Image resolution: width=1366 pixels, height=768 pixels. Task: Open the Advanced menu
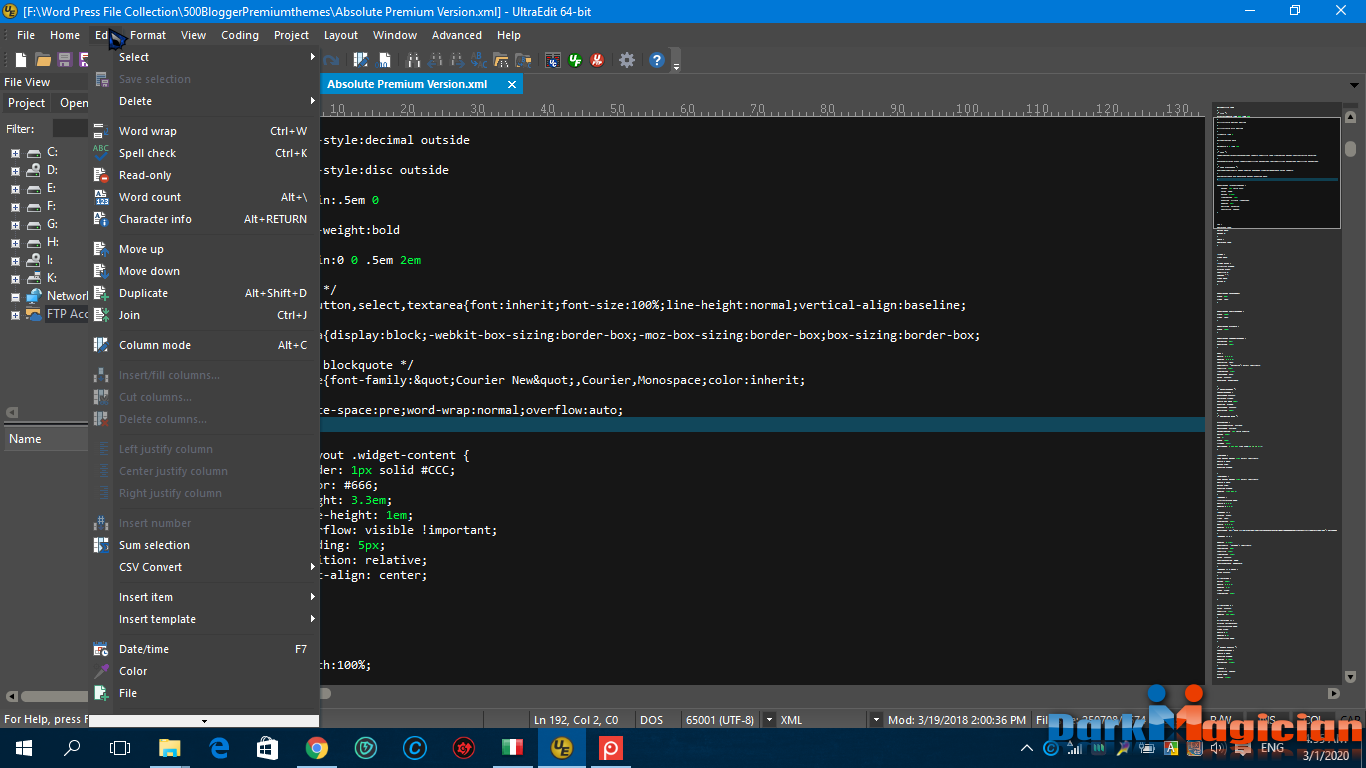(x=457, y=35)
